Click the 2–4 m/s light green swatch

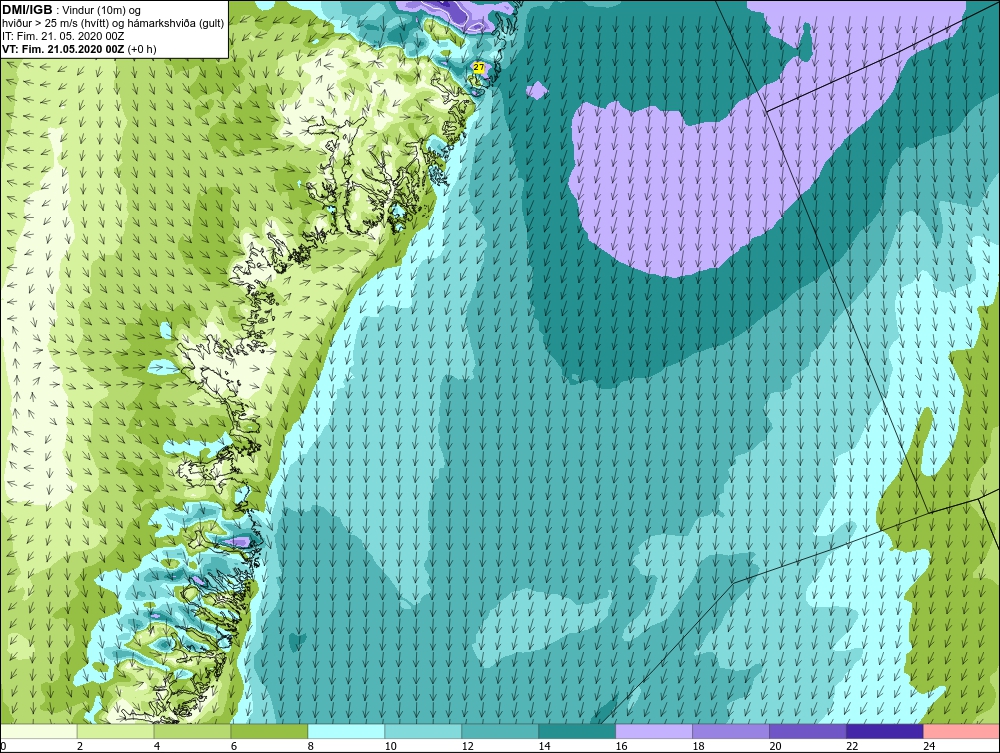coord(115,731)
